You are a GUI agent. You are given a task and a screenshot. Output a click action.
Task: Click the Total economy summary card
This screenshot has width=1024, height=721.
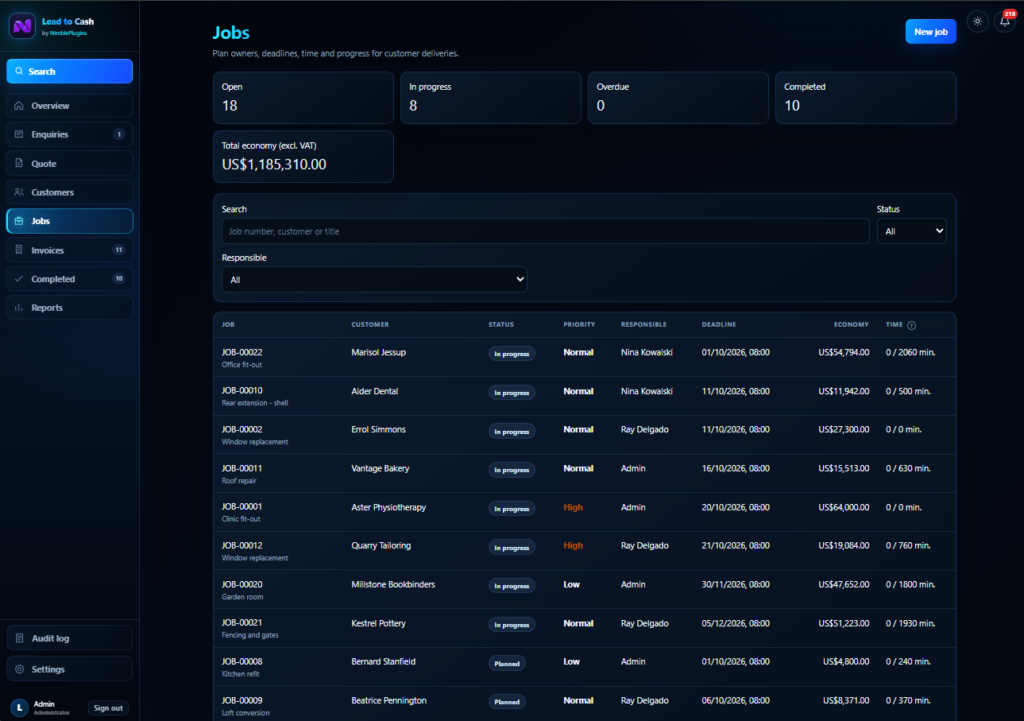pos(304,157)
